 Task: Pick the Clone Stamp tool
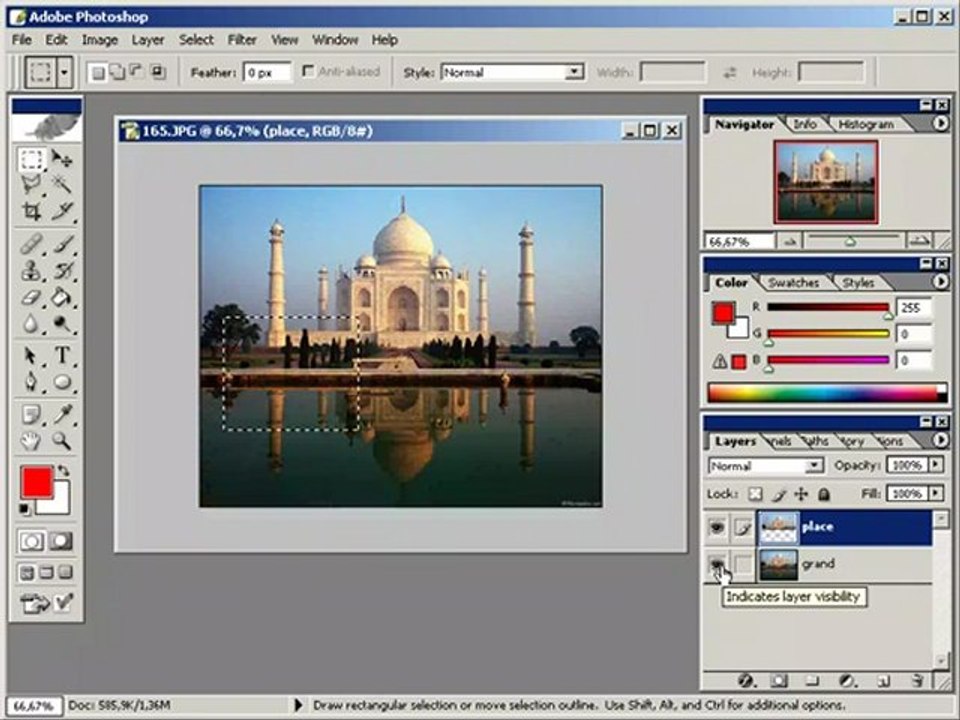[31, 271]
